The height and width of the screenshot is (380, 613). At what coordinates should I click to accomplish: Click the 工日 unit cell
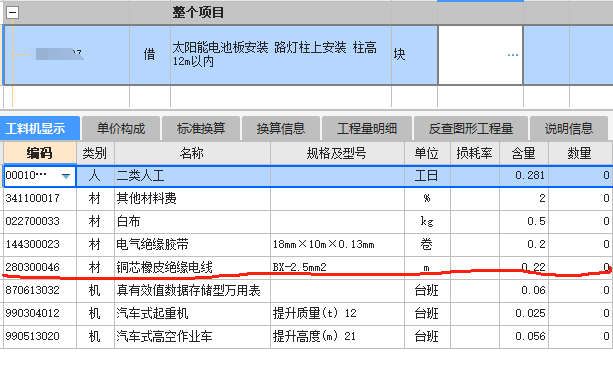[x=427, y=176]
